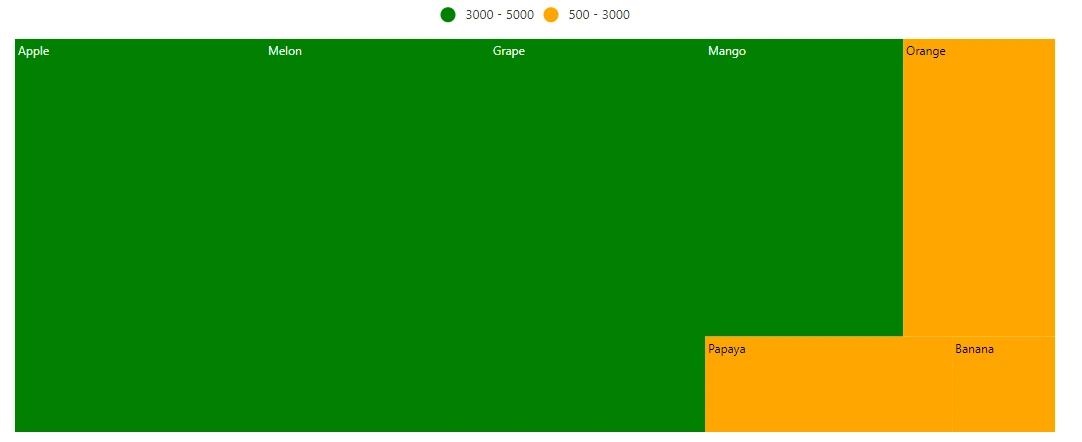
Task: Select the '500 - 3000' legend label
Action: coord(599,14)
